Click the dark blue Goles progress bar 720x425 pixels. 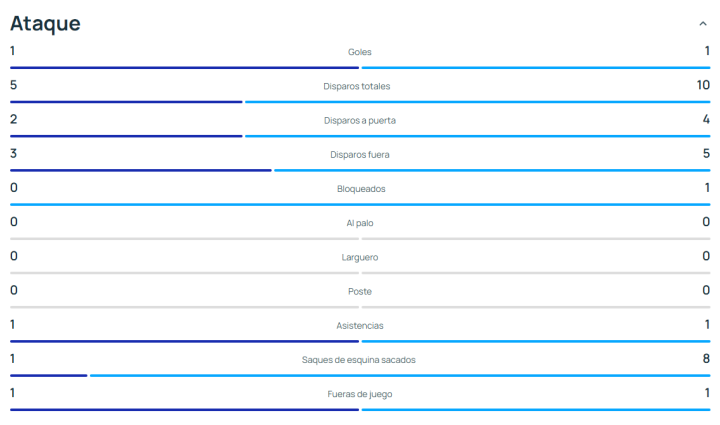[184, 68]
